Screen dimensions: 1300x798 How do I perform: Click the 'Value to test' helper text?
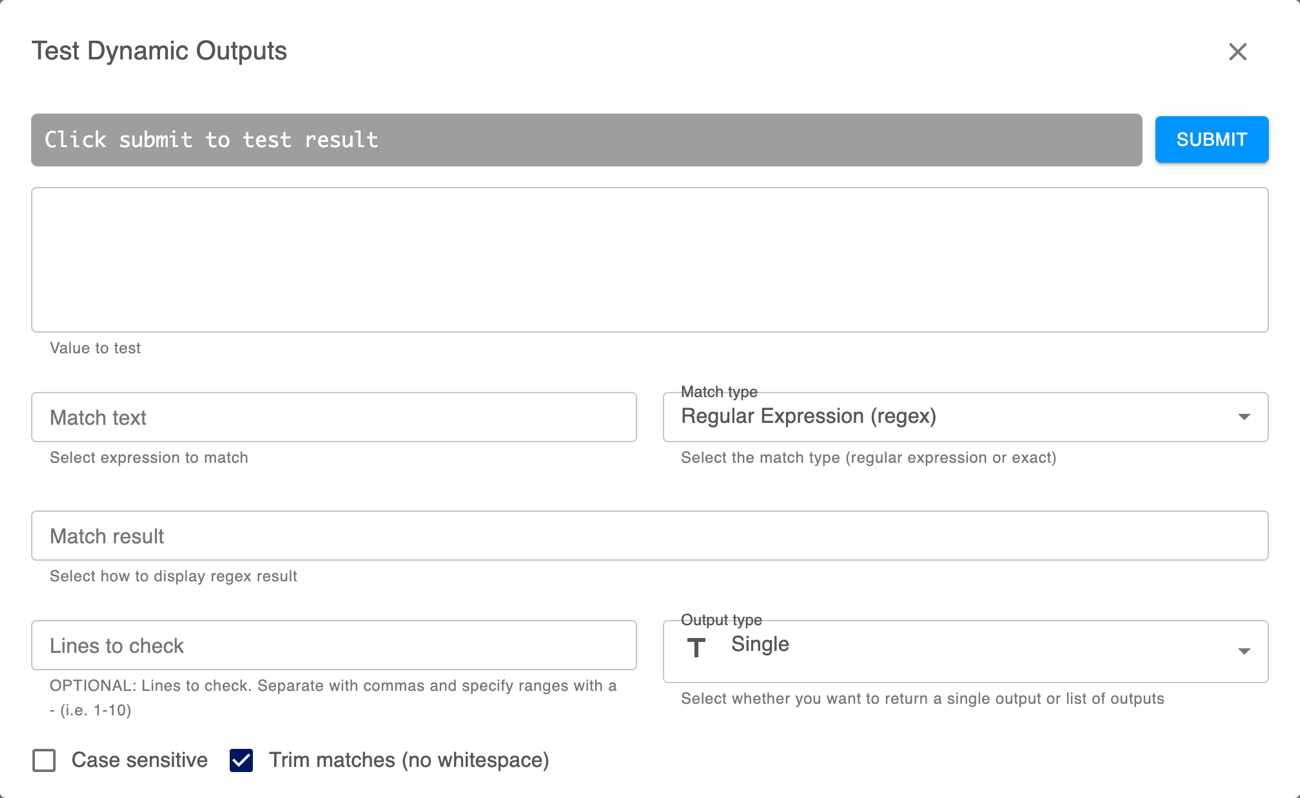[95, 348]
